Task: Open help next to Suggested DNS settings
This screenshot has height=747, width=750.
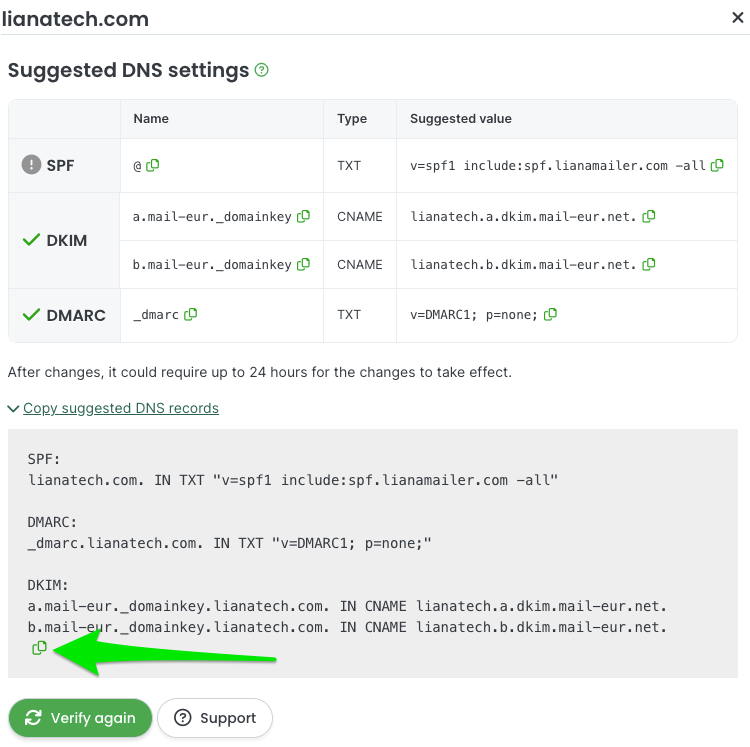Action: [x=262, y=70]
